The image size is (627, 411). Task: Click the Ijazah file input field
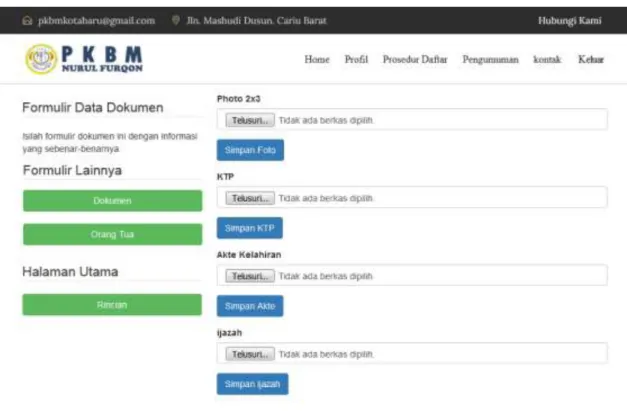click(x=412, y=353)
